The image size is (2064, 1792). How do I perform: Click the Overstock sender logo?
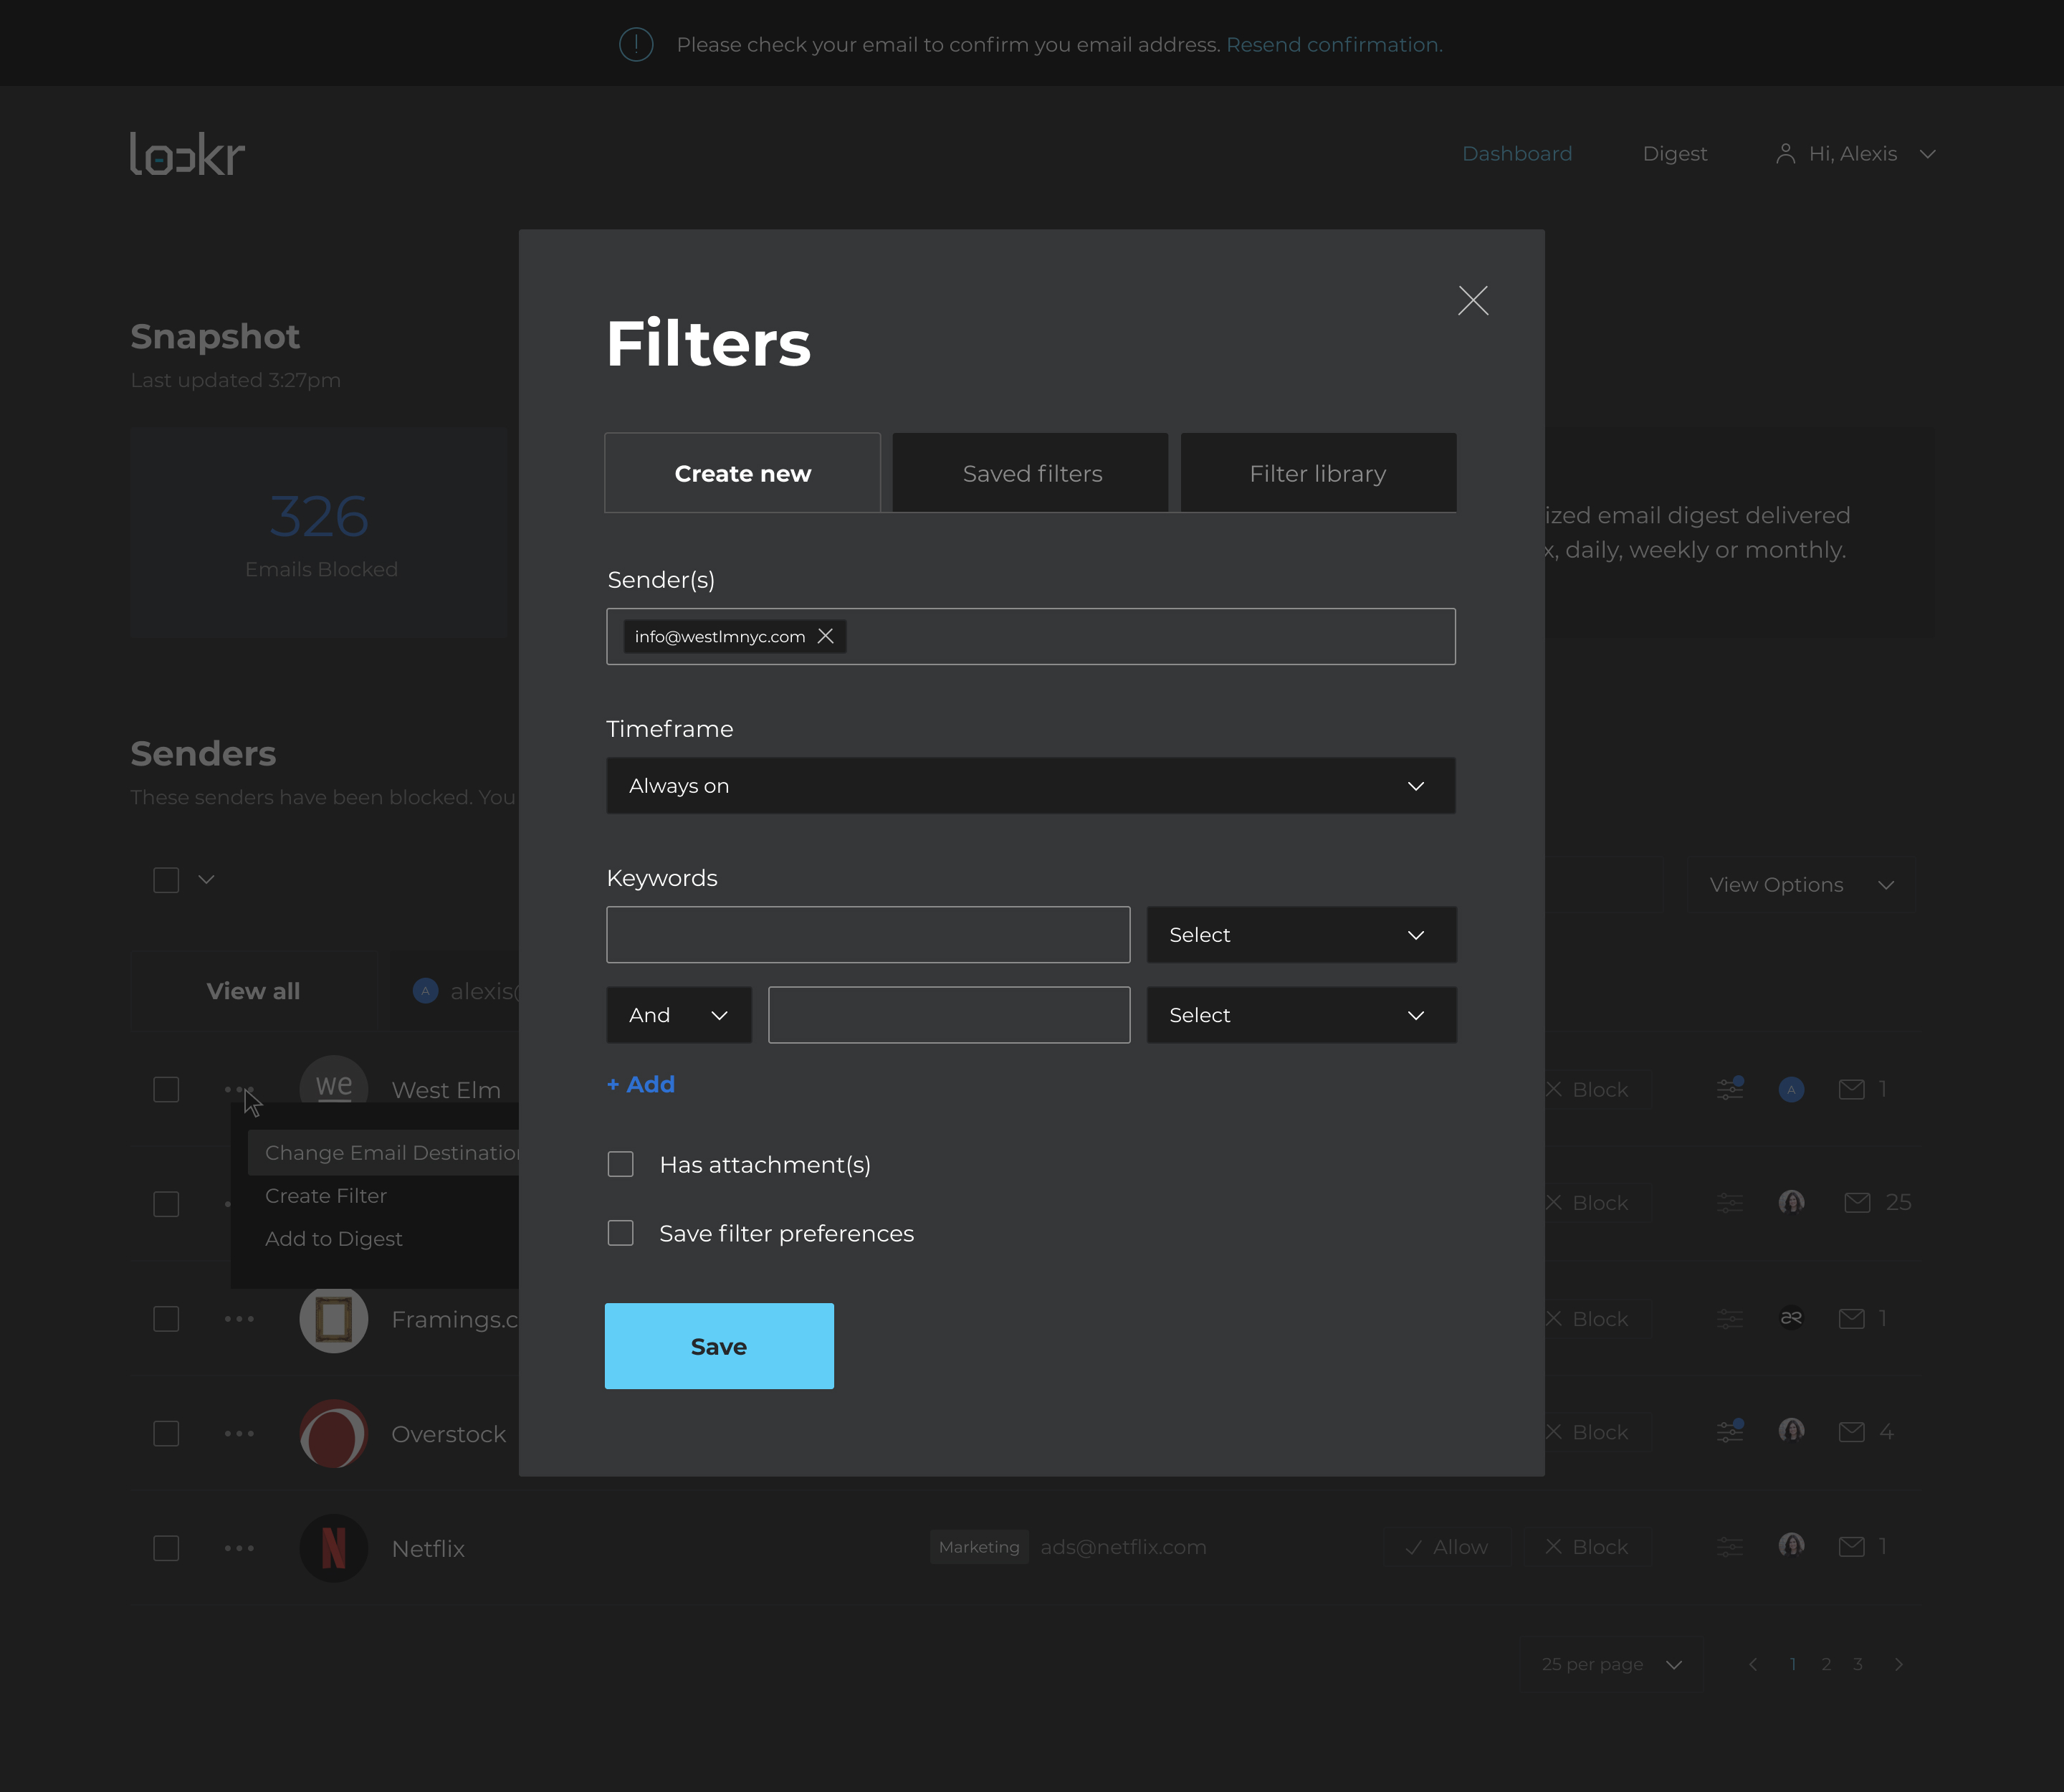point(334,1433)
